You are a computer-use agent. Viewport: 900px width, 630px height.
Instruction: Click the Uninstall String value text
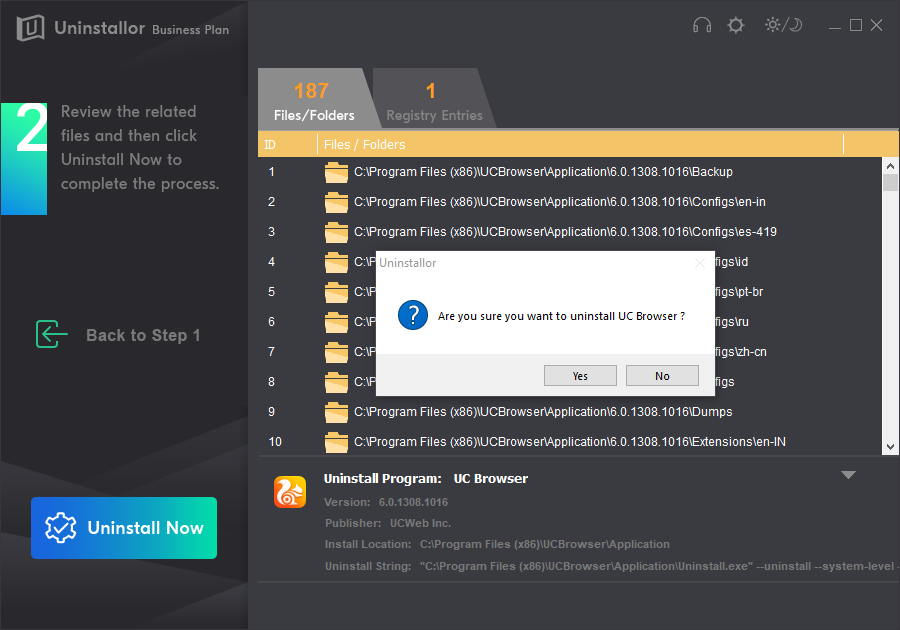pos(657,566)
